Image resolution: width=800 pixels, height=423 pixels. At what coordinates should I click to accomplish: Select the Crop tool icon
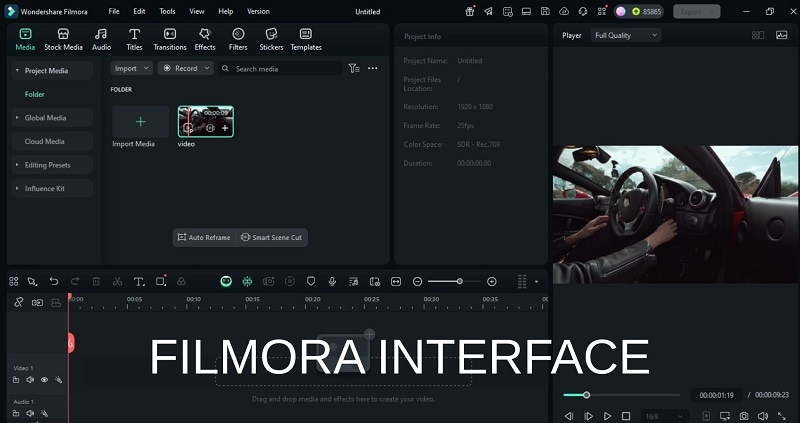coord(161,281)
